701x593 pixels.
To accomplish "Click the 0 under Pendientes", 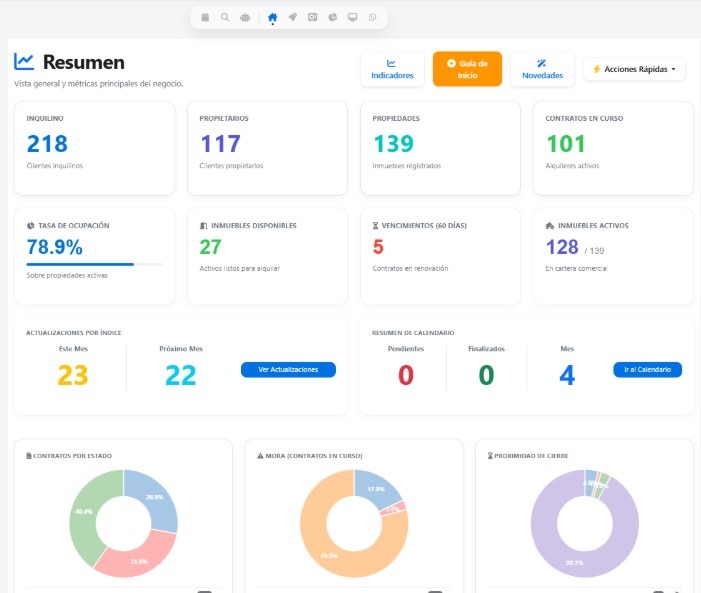I will (x=406, y=375).
